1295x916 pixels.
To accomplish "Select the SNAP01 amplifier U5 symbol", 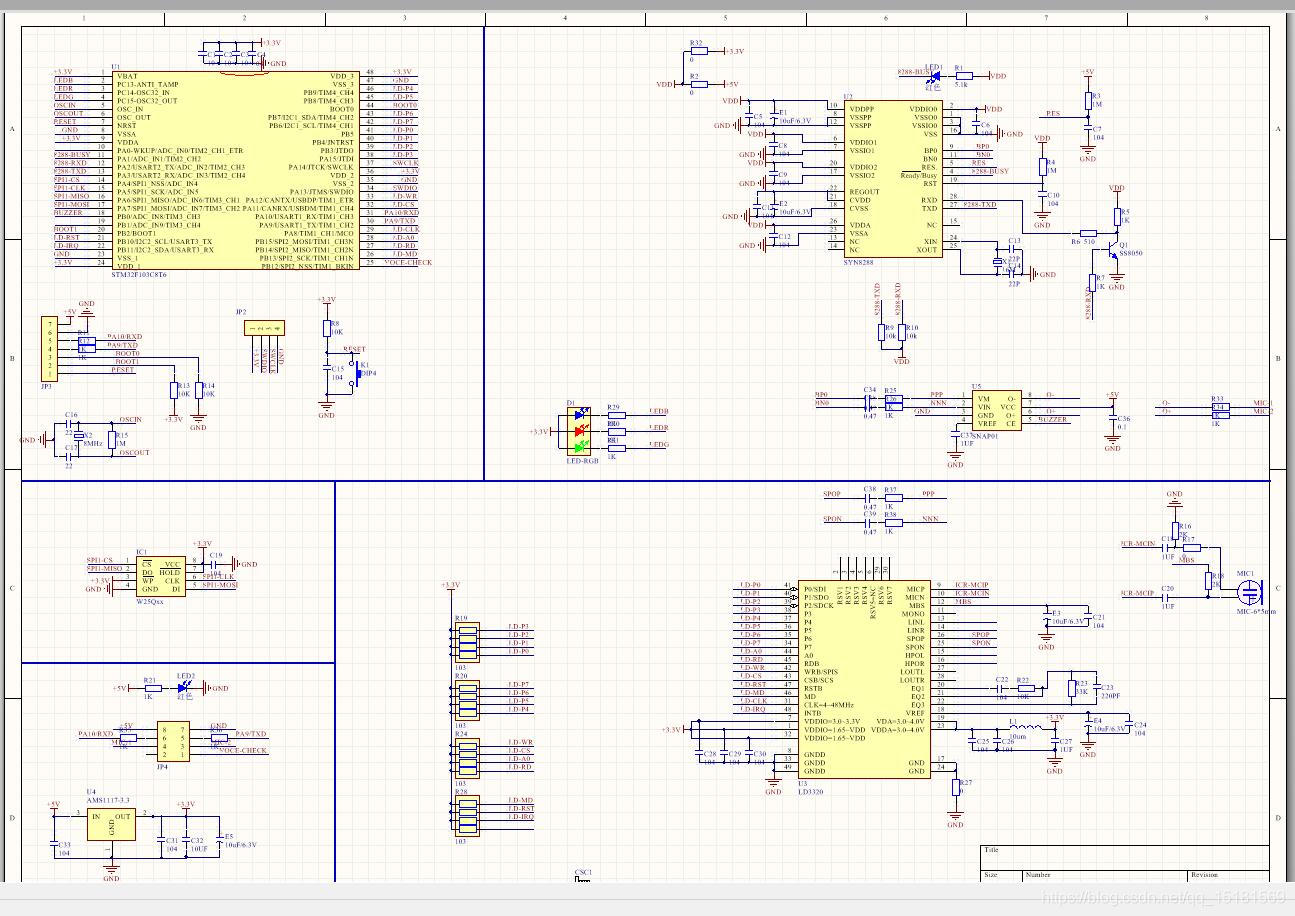I will [x=997, y=410].
